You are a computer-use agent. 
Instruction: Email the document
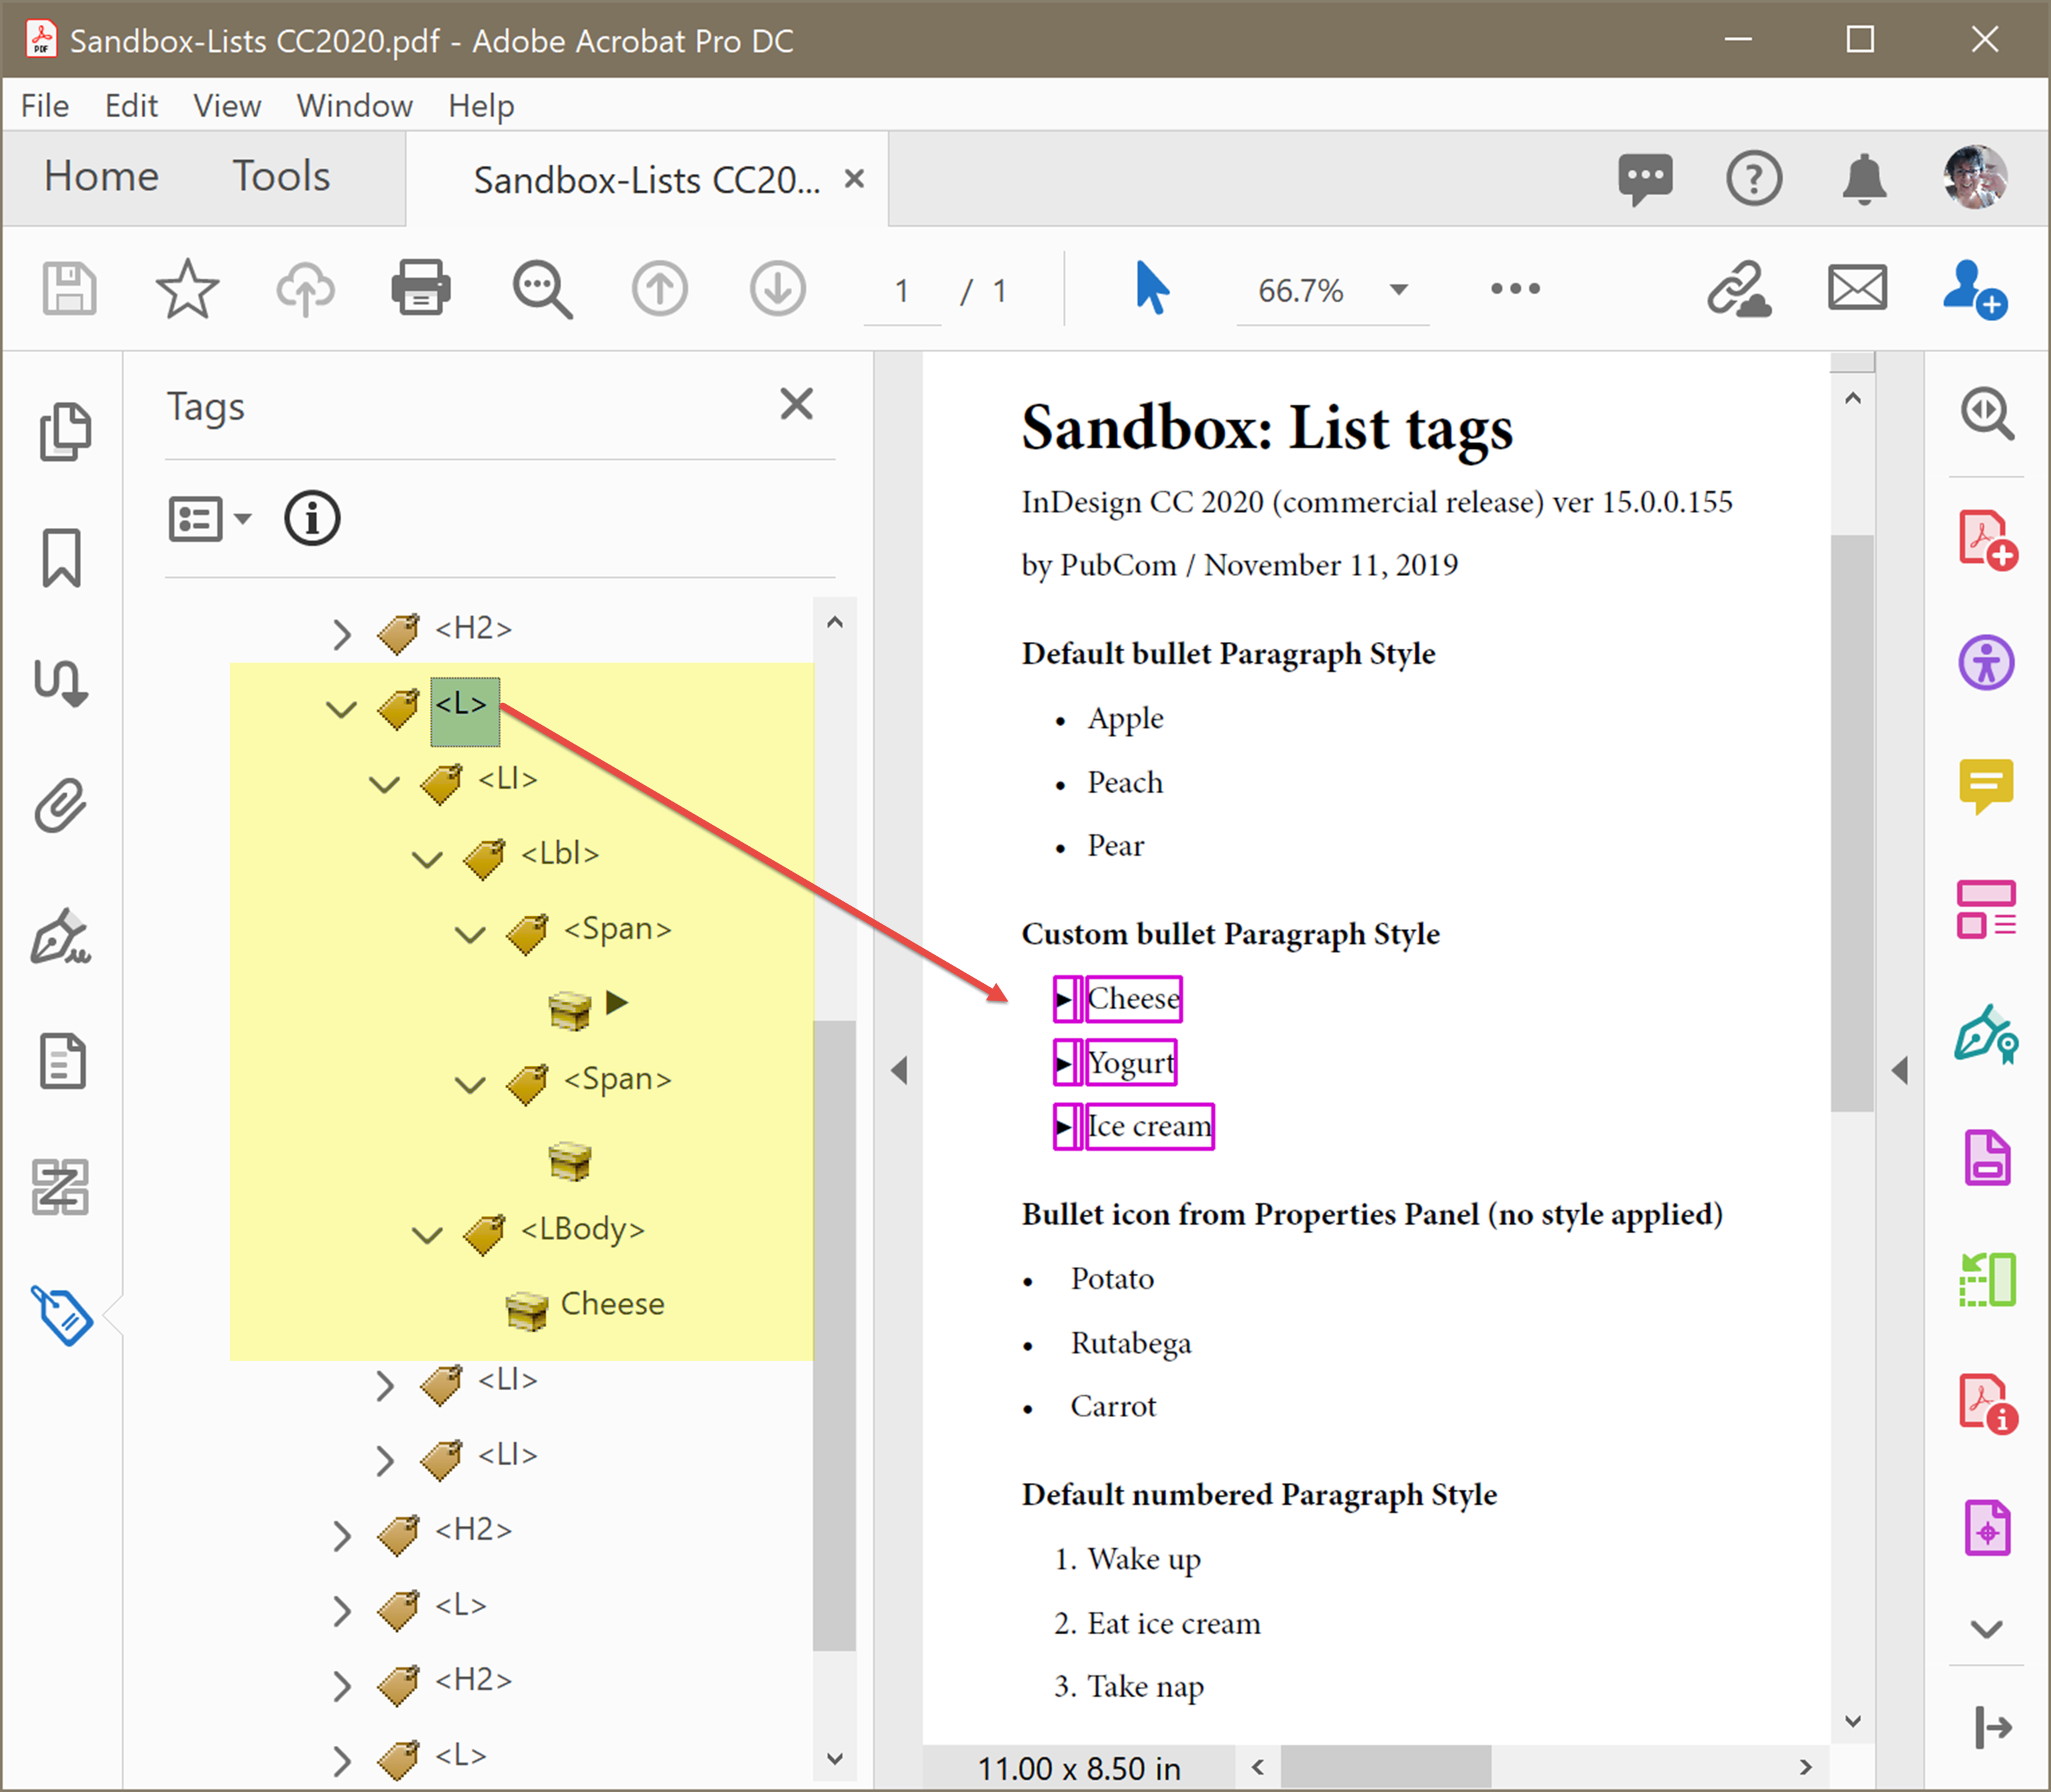click(x=1857, y=288)
